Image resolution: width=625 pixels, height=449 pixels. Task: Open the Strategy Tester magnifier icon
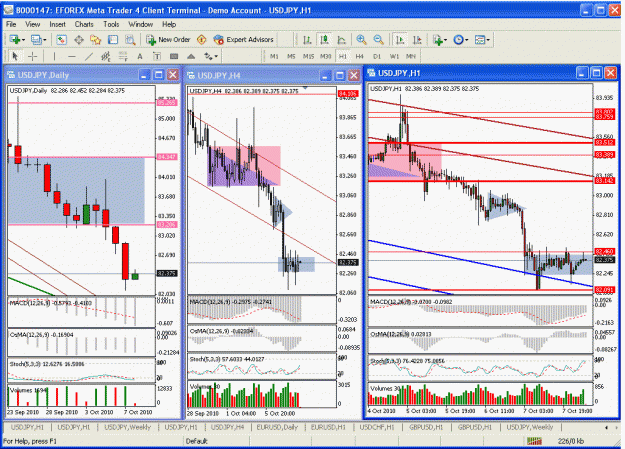click(130, 39)
